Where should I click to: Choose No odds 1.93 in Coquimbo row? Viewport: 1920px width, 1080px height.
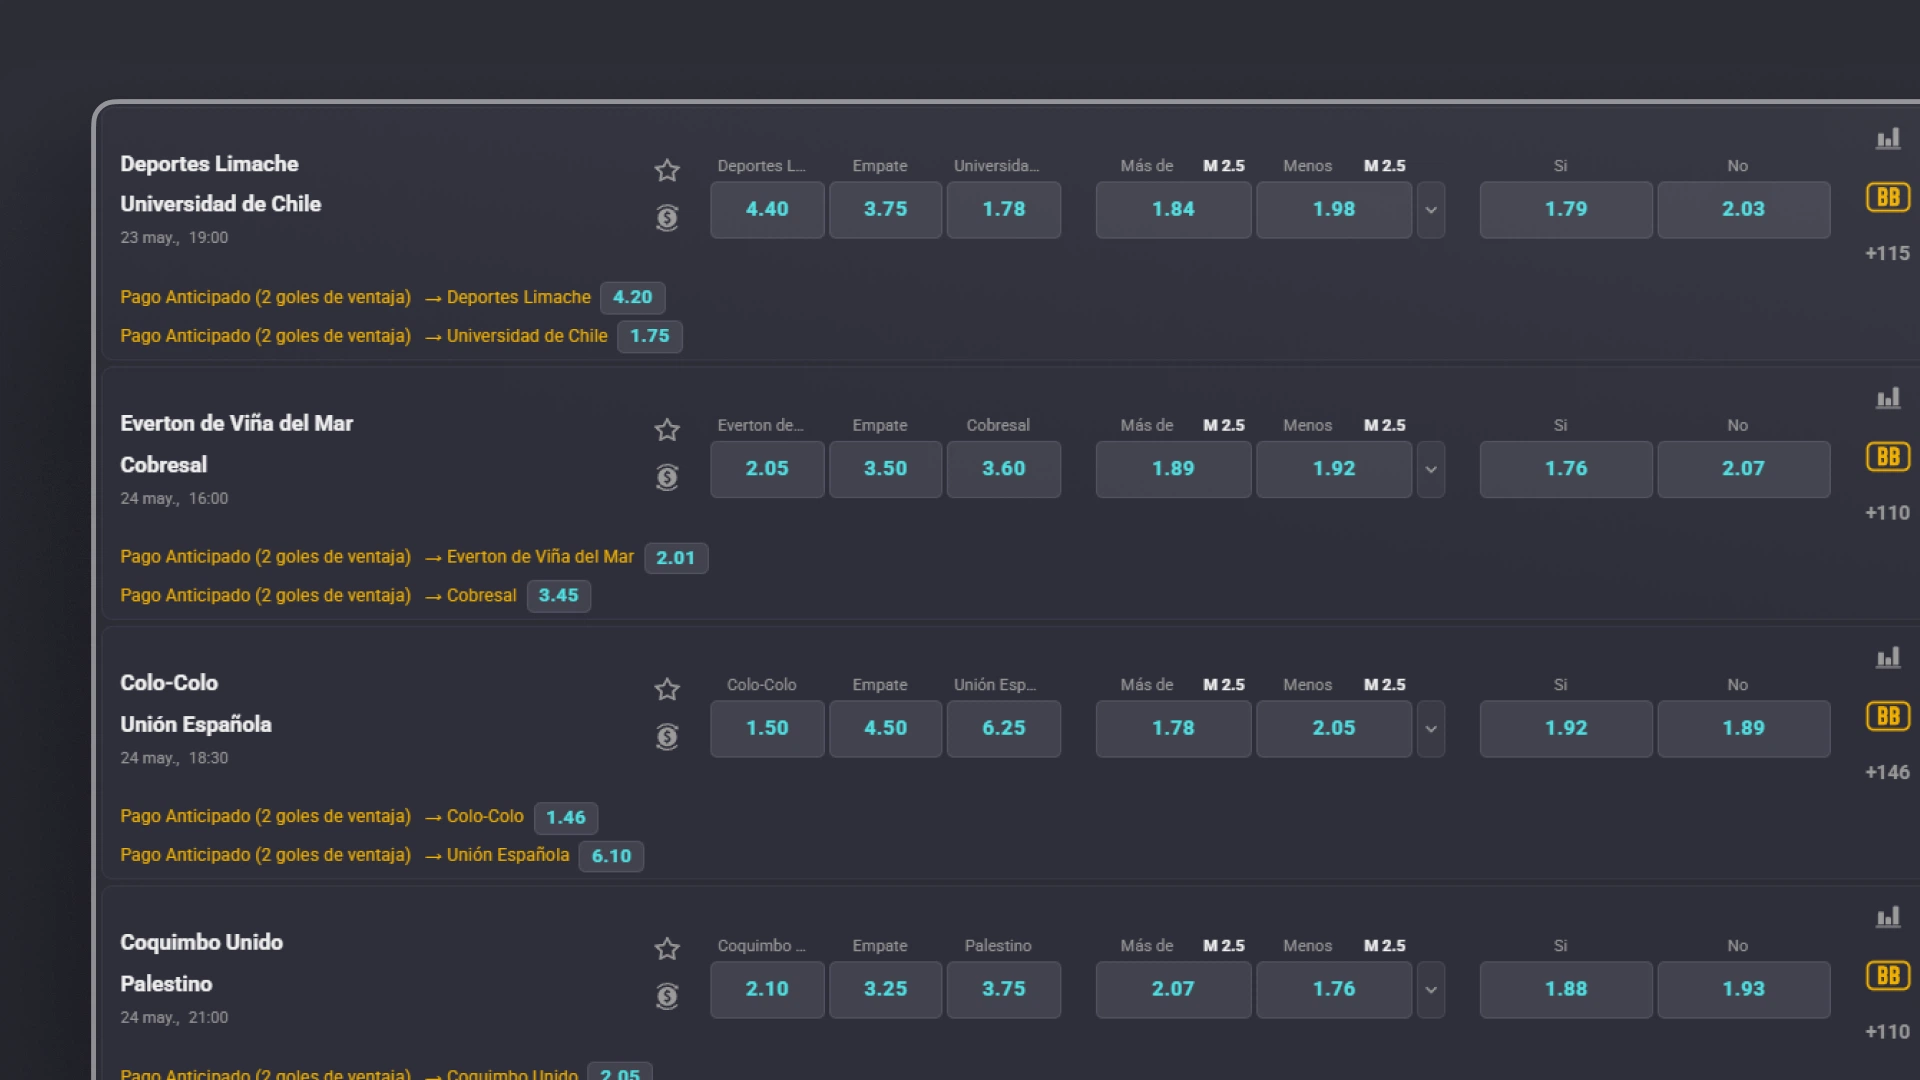1744,990
